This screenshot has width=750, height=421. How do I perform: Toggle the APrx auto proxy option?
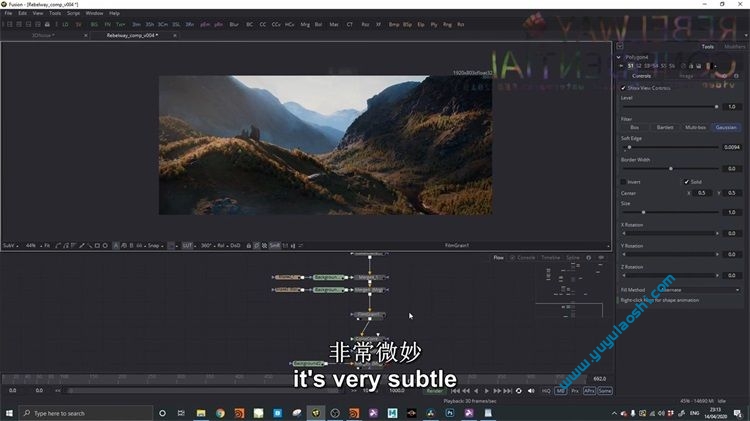pyautogui.click(x=589, y=391)
